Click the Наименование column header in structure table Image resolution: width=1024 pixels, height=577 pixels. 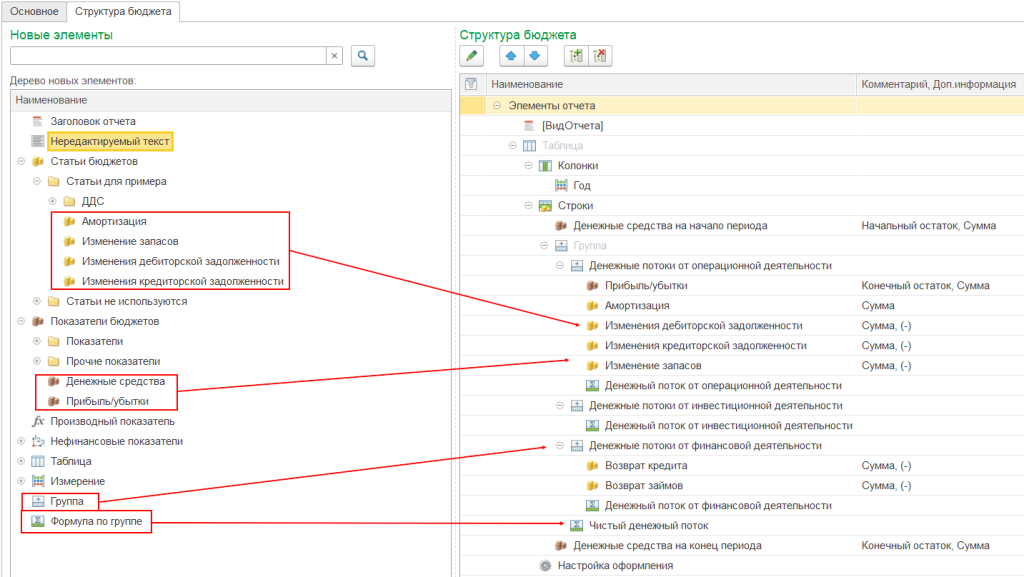(x=671, y=84)
